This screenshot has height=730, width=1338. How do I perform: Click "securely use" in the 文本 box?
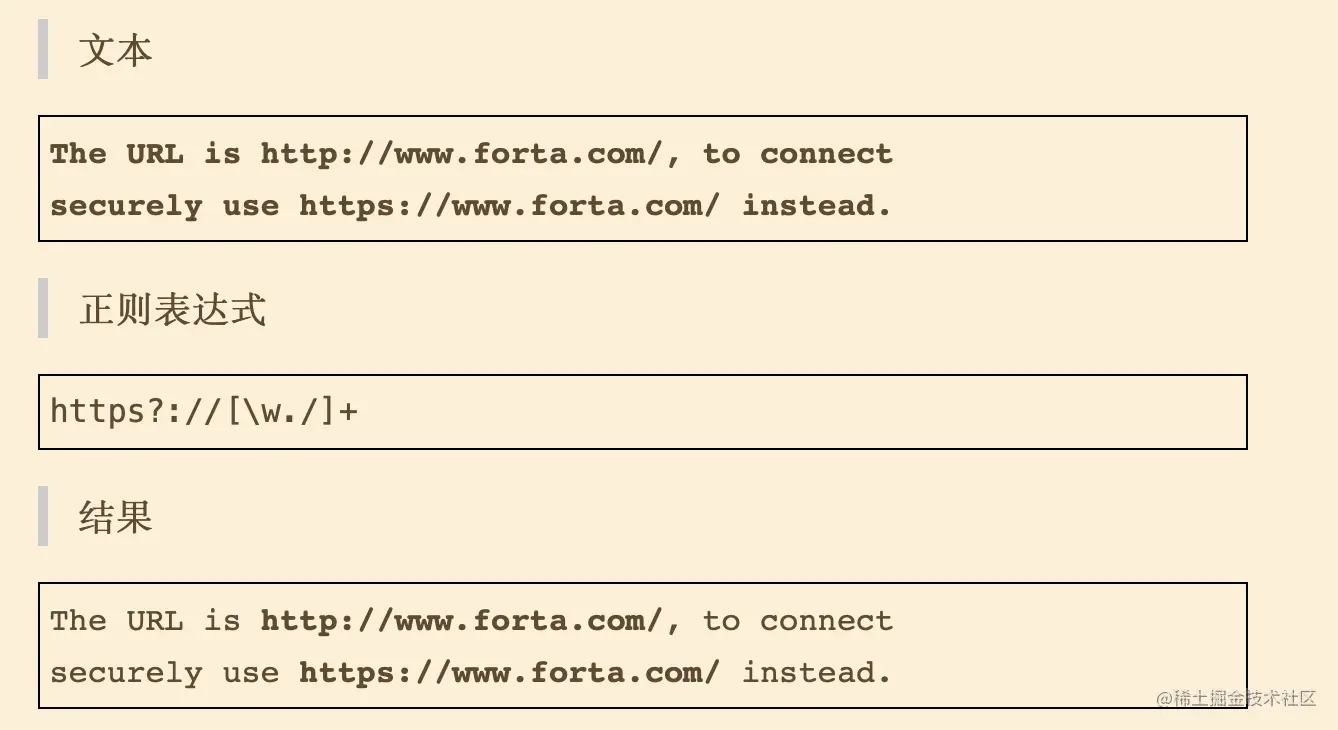coord(164,206)
